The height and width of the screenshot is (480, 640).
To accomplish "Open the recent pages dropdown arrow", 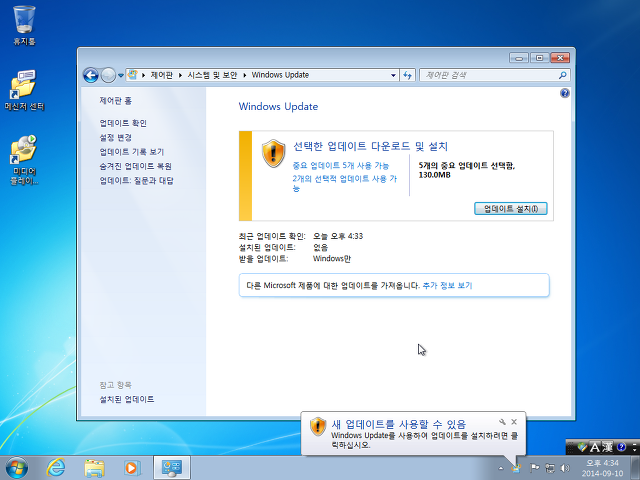I will [x=120, y=76].
